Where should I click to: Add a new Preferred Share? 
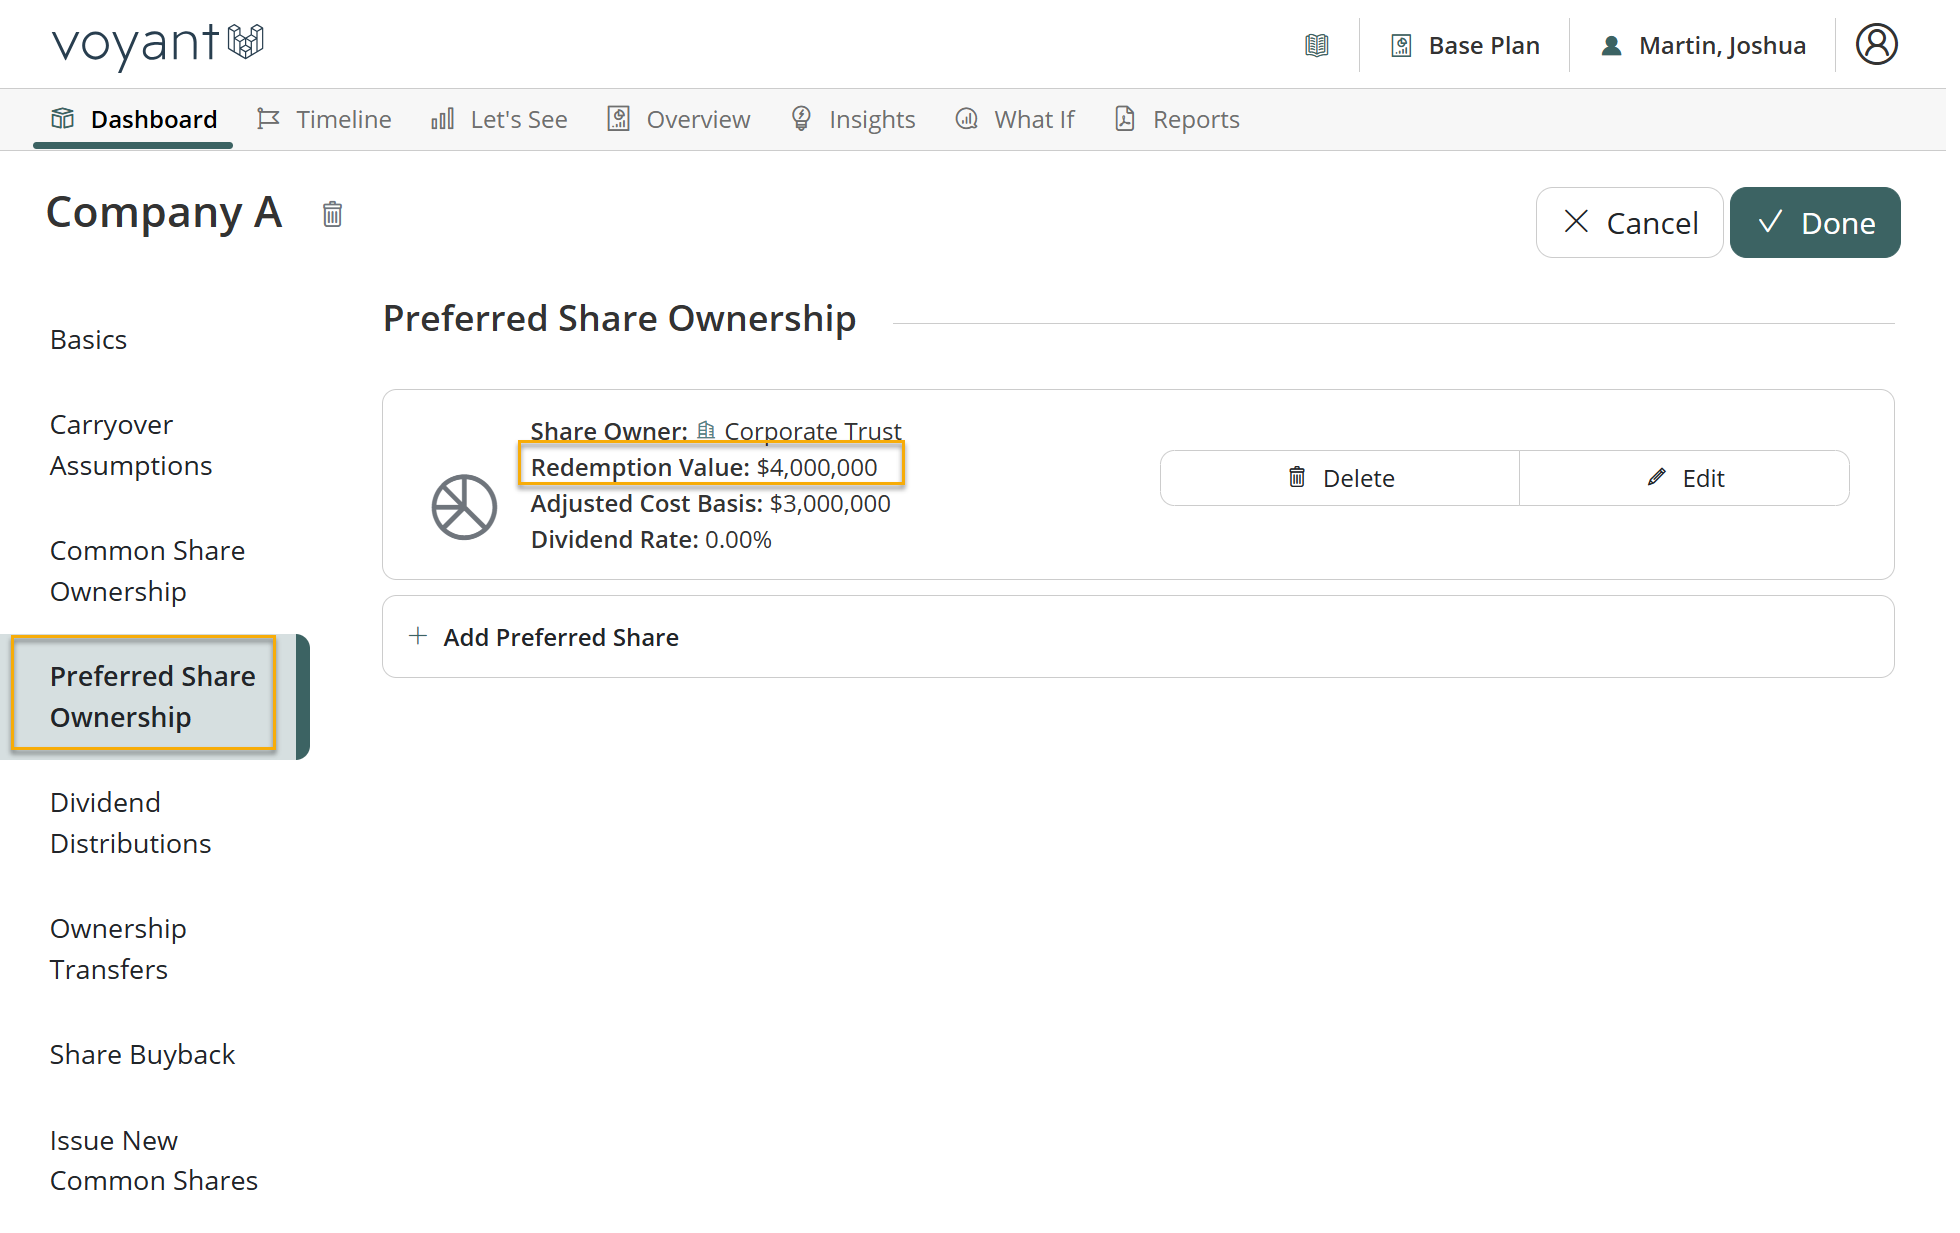tap(1138, 637)
